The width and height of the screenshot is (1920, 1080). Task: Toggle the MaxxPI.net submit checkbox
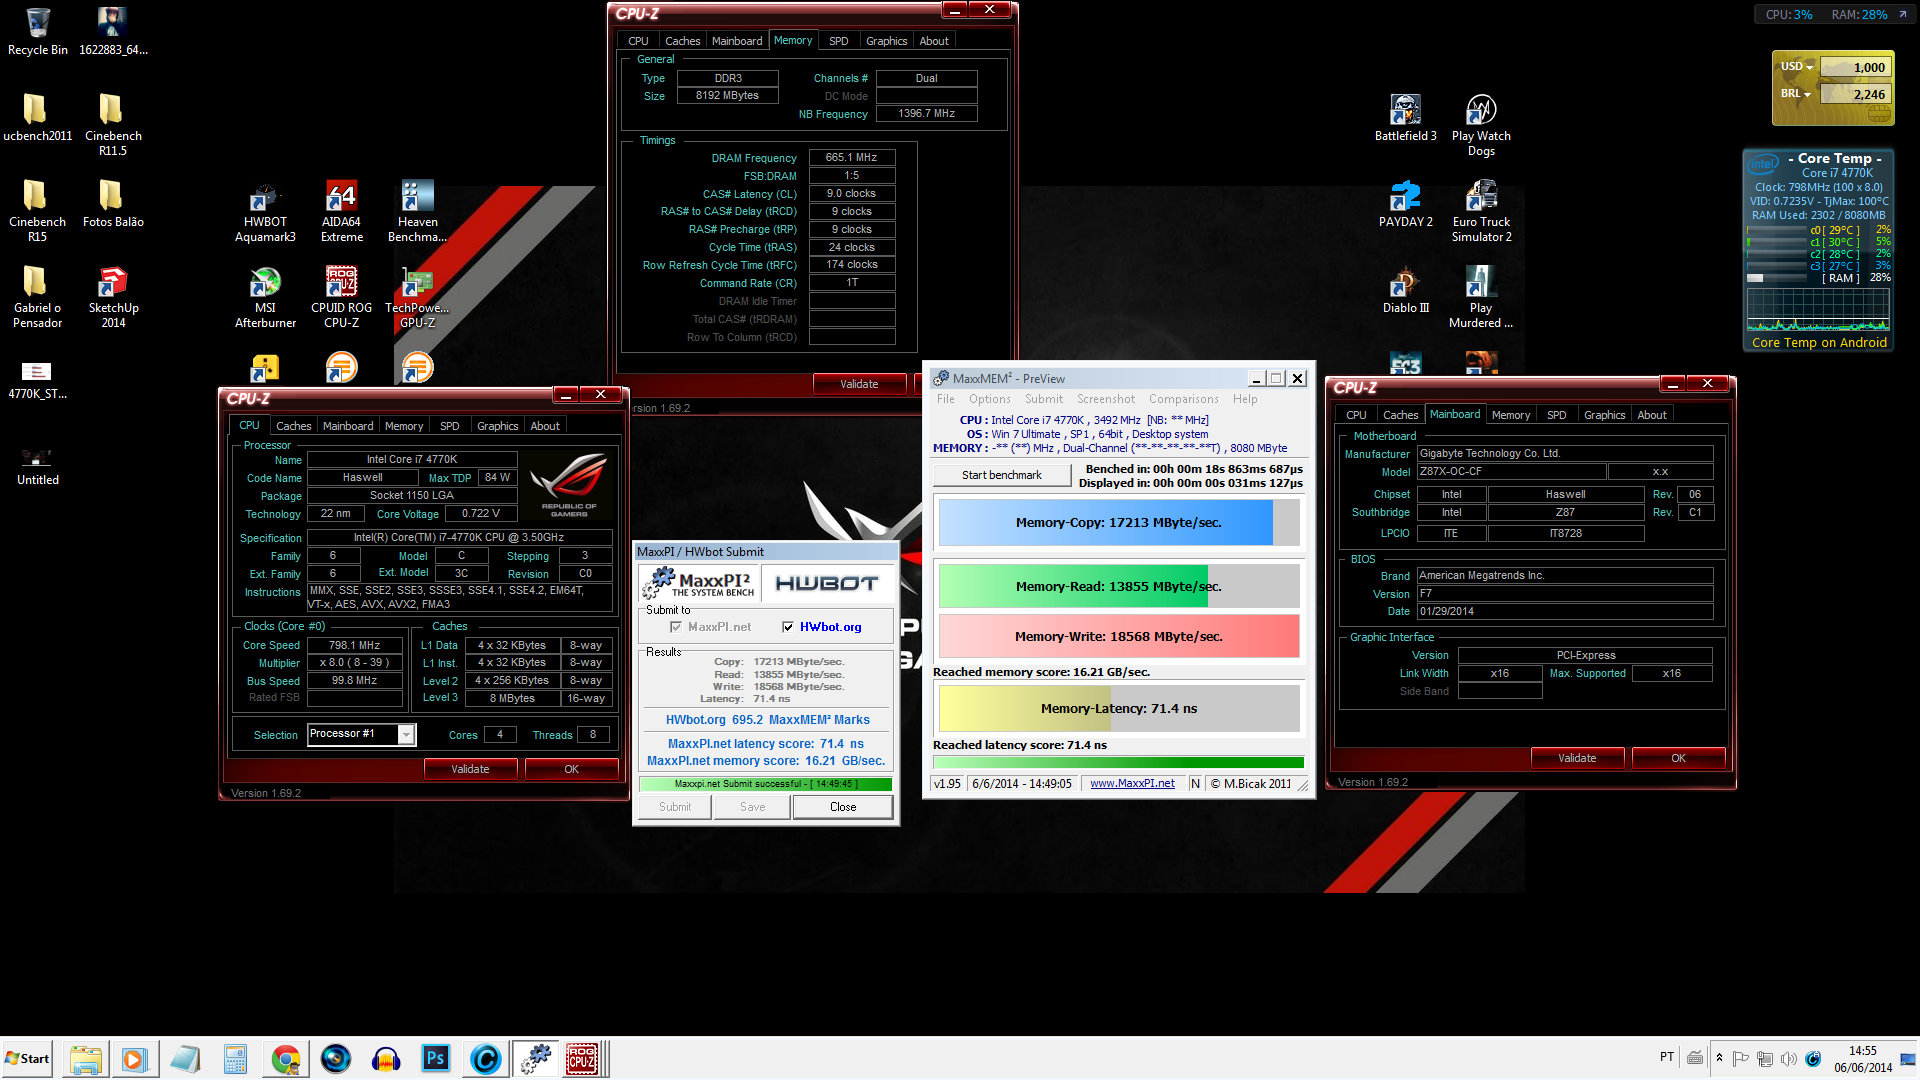pos(676,627)
